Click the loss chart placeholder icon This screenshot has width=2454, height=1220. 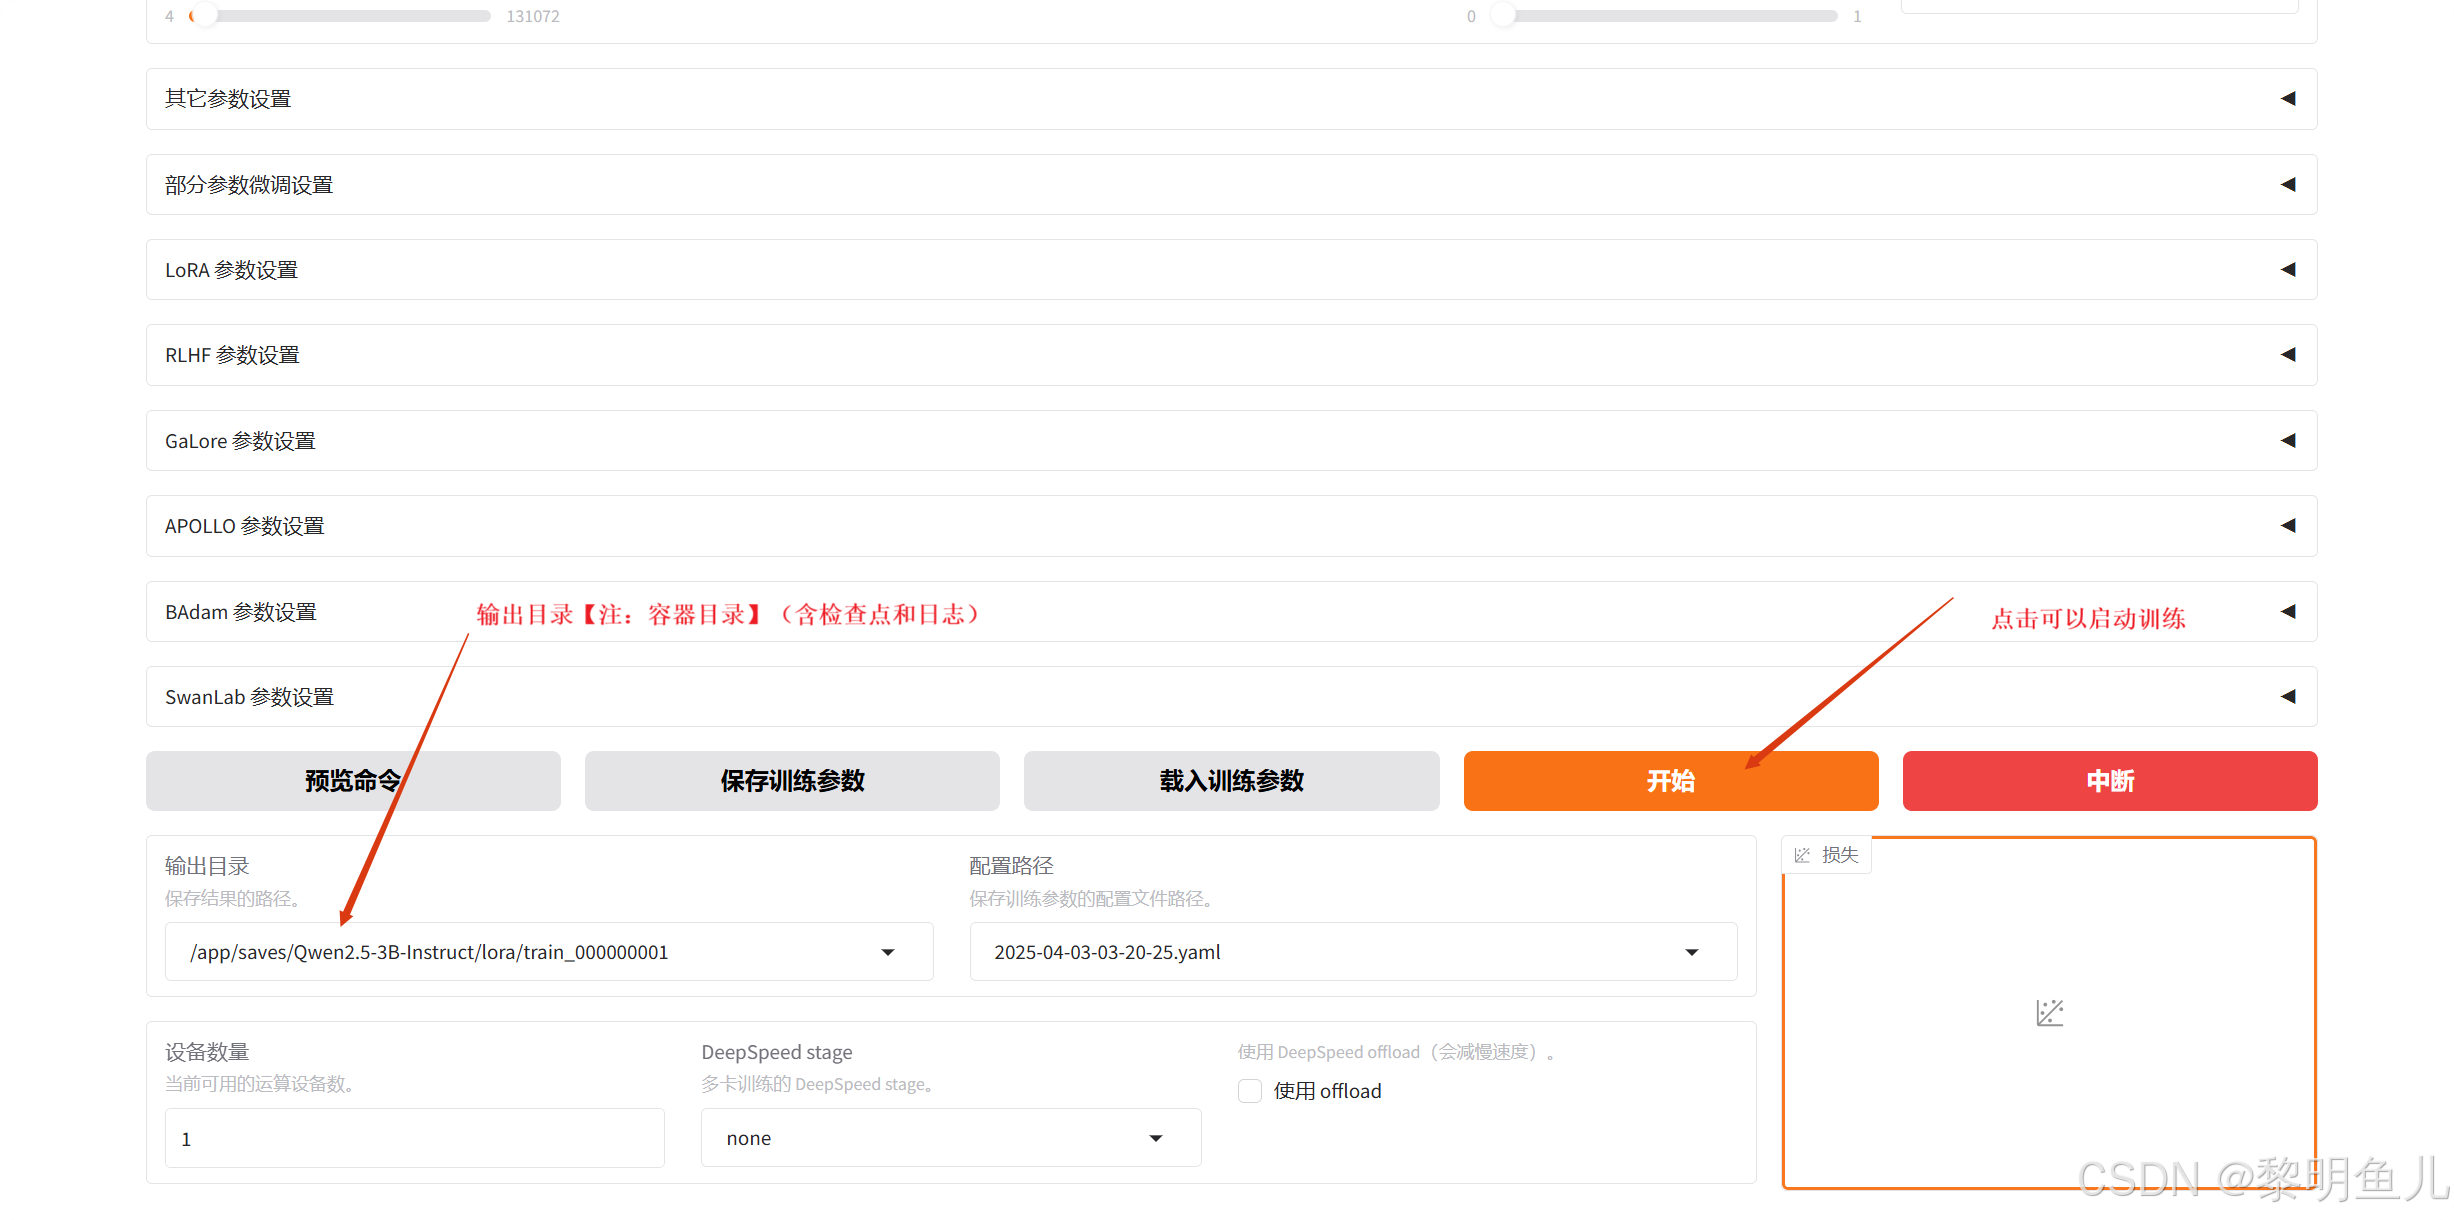[x=2049, y=1012]
